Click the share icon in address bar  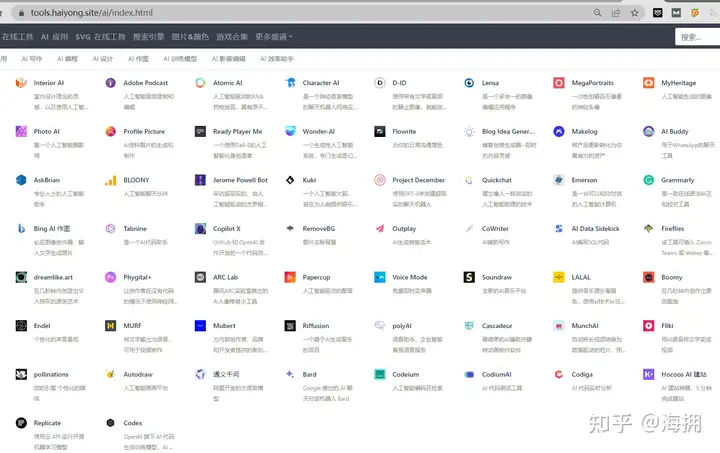pyautogui.click(x=616, y=13)
